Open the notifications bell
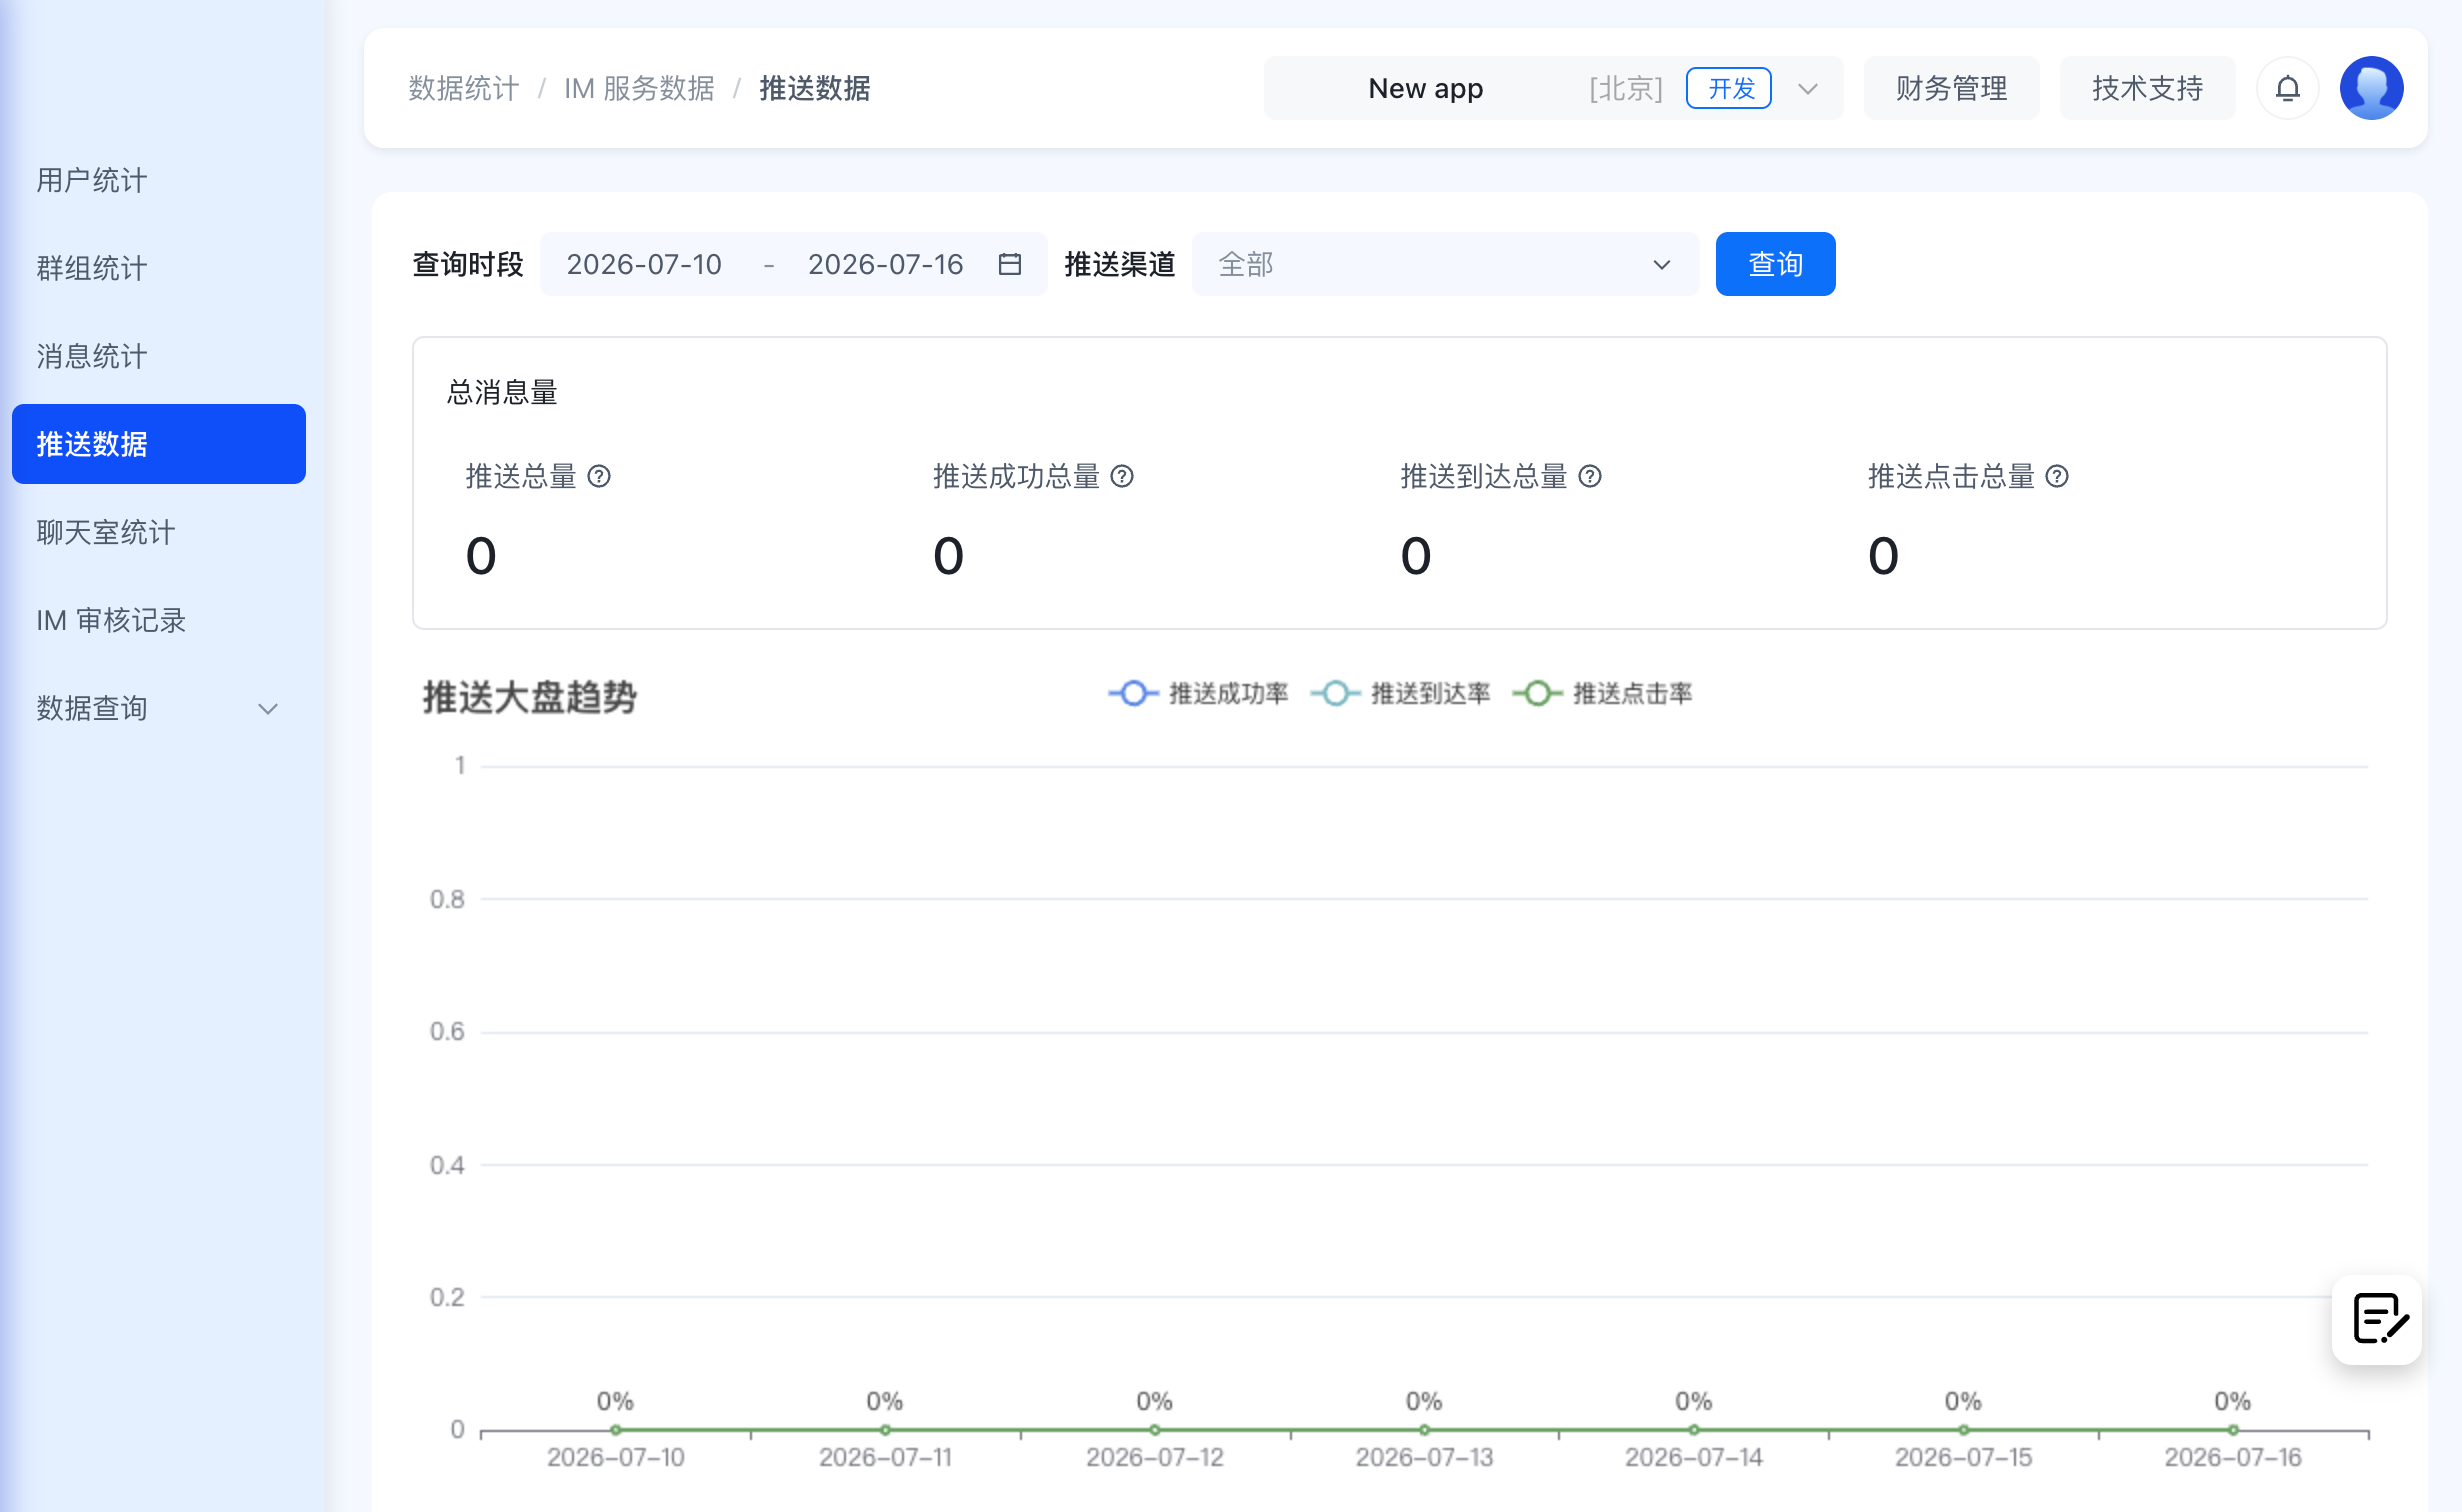2462x1512 pixels. pos(2287,88)
